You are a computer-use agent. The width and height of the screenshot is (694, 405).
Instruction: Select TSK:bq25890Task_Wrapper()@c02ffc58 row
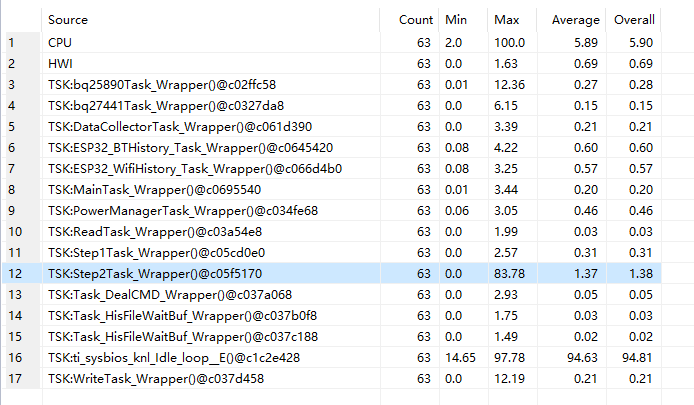(334, 85)
